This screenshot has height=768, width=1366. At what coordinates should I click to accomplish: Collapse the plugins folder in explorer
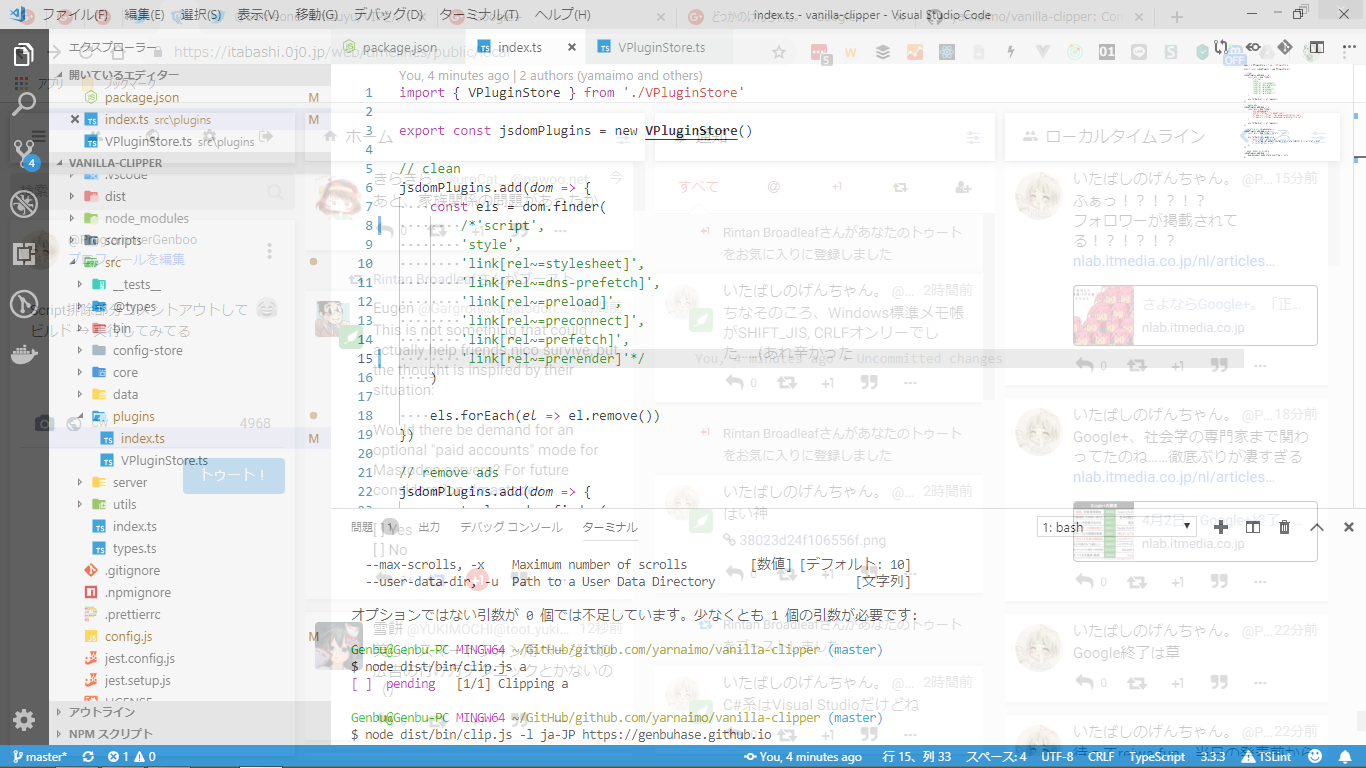click(x=133, y=416)
